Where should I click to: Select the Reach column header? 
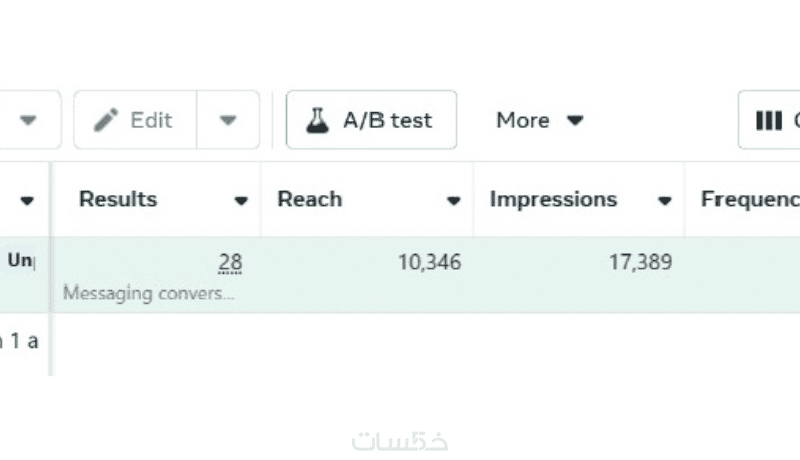tap(310, 199)
